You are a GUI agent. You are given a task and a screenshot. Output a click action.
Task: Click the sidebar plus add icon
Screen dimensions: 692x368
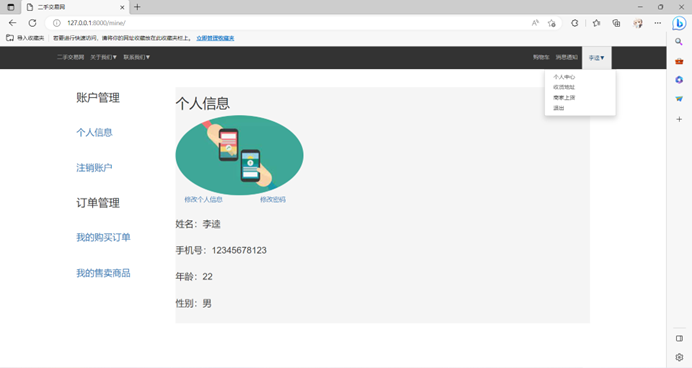click(679, 119)
